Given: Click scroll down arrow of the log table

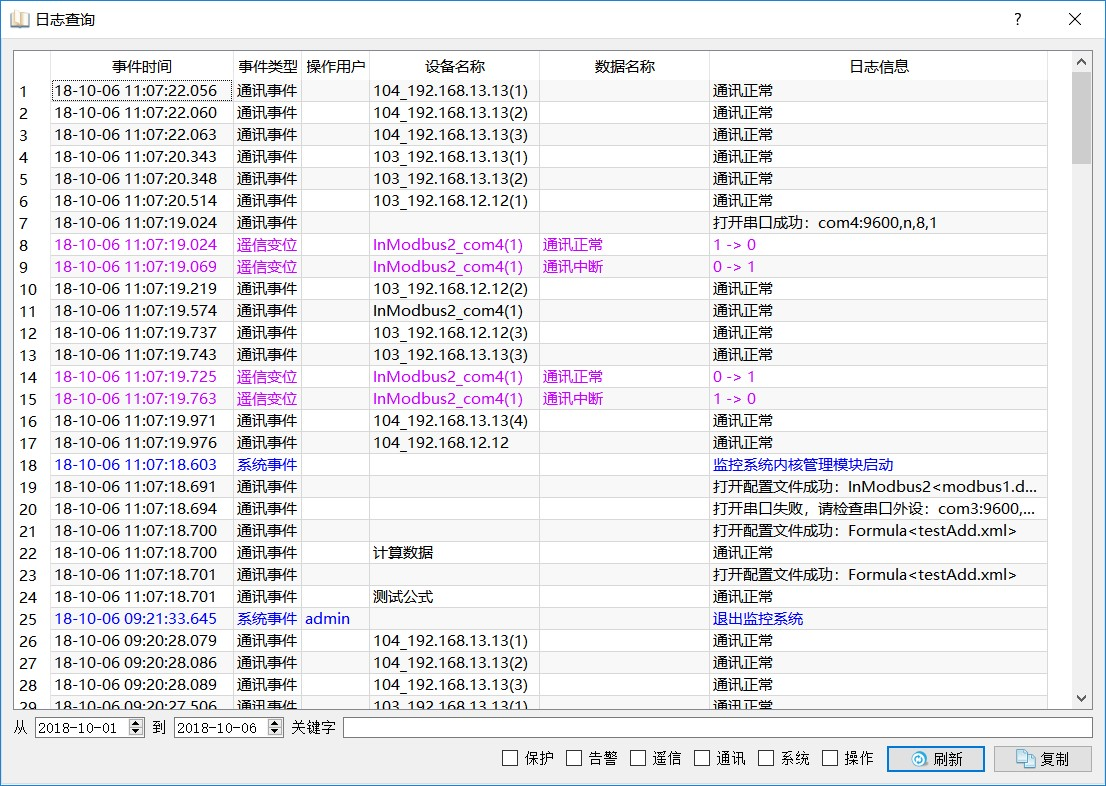Looking at the screenshot, I should pos(1081,698).
